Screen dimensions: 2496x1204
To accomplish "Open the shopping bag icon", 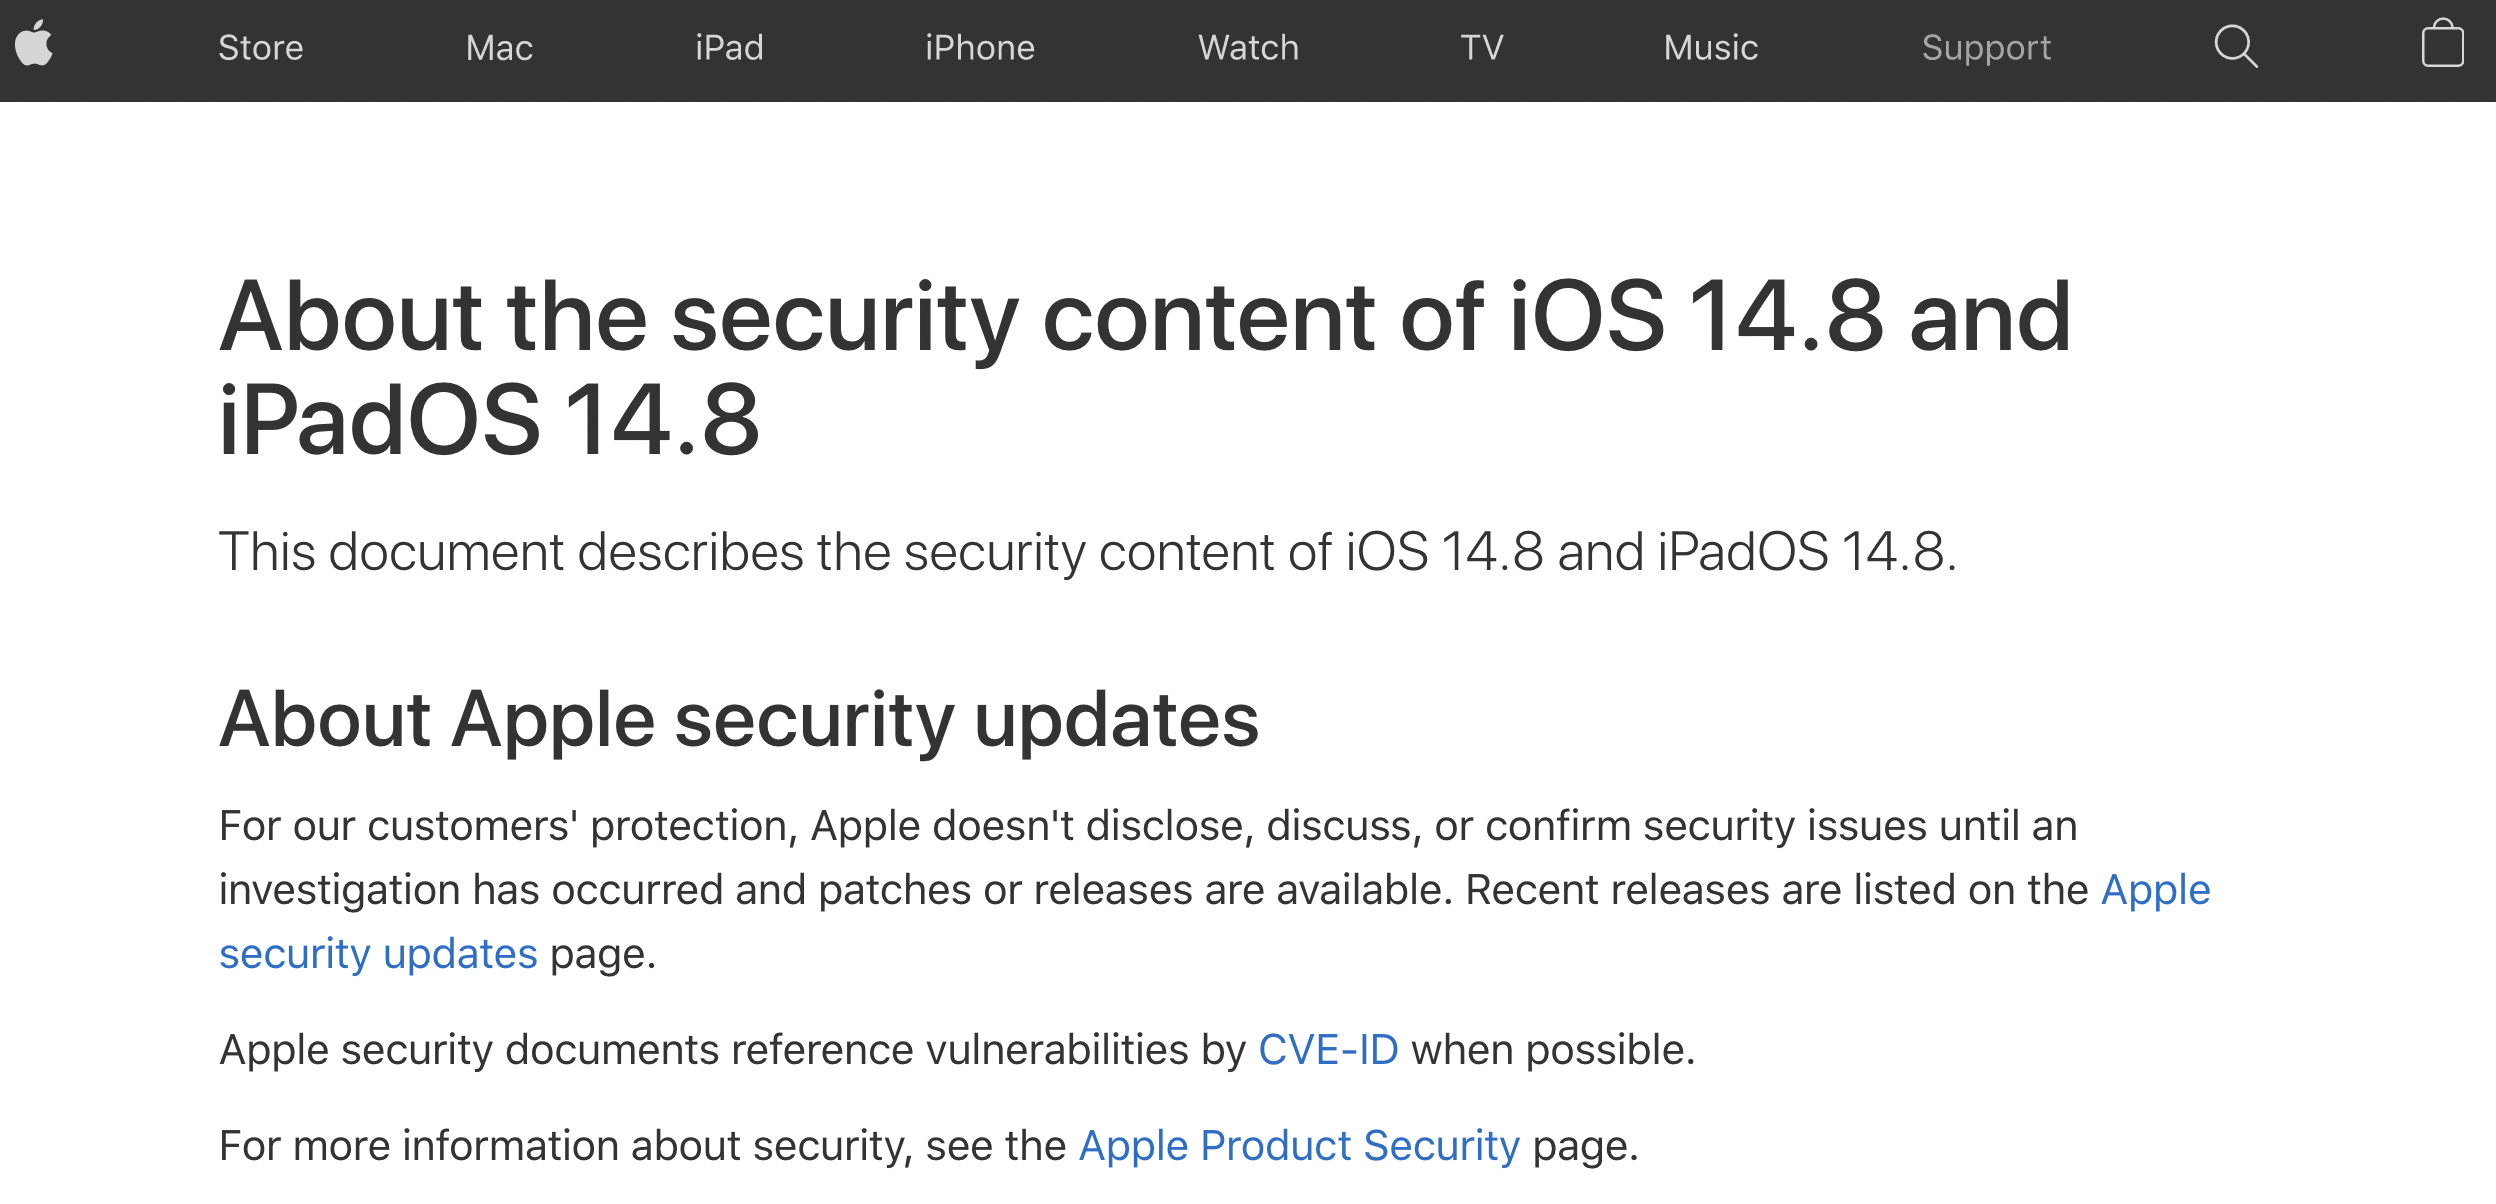I will click(2442, 44).
